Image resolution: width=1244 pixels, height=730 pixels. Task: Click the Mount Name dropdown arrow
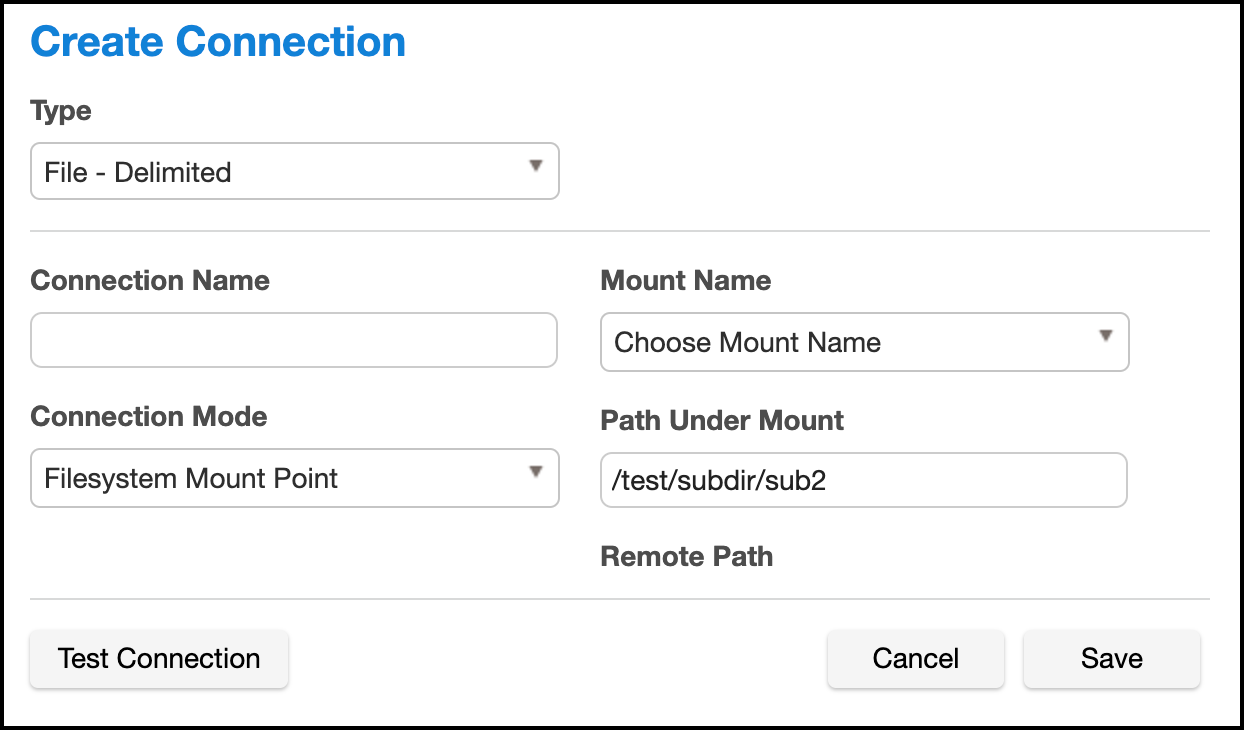coord(1105,336)
